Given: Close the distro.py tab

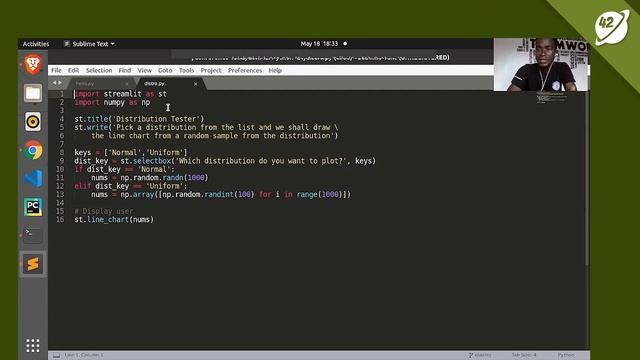Looking at the screenshot, I should pos(196,84).
